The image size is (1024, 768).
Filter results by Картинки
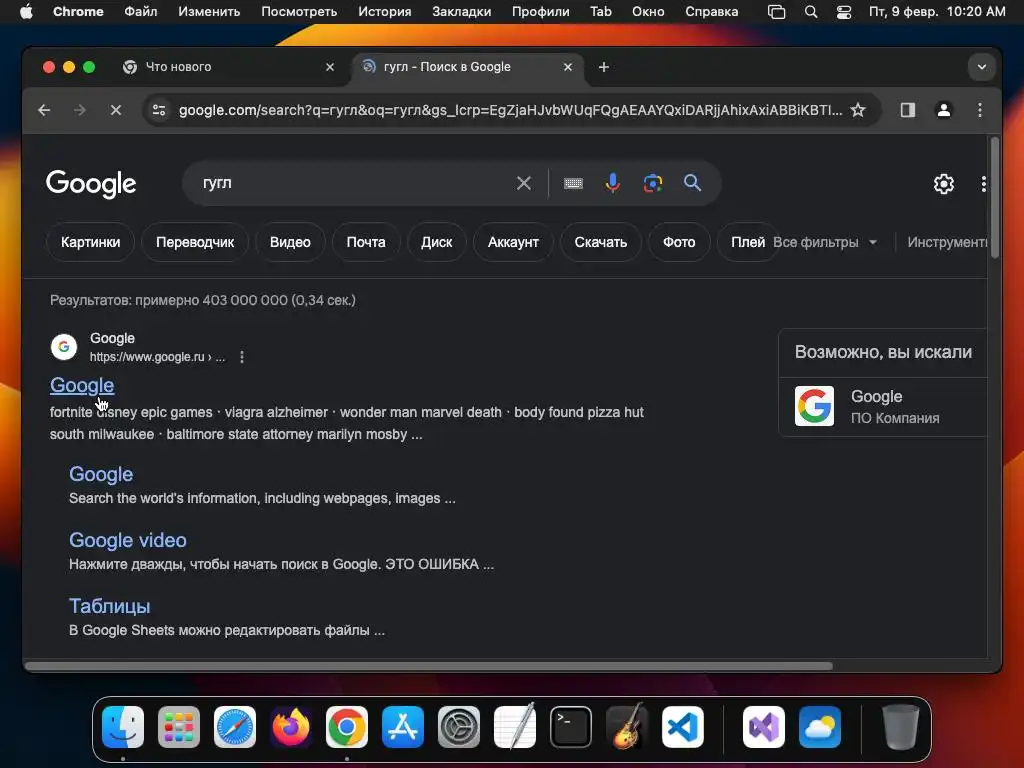point(91,242)
